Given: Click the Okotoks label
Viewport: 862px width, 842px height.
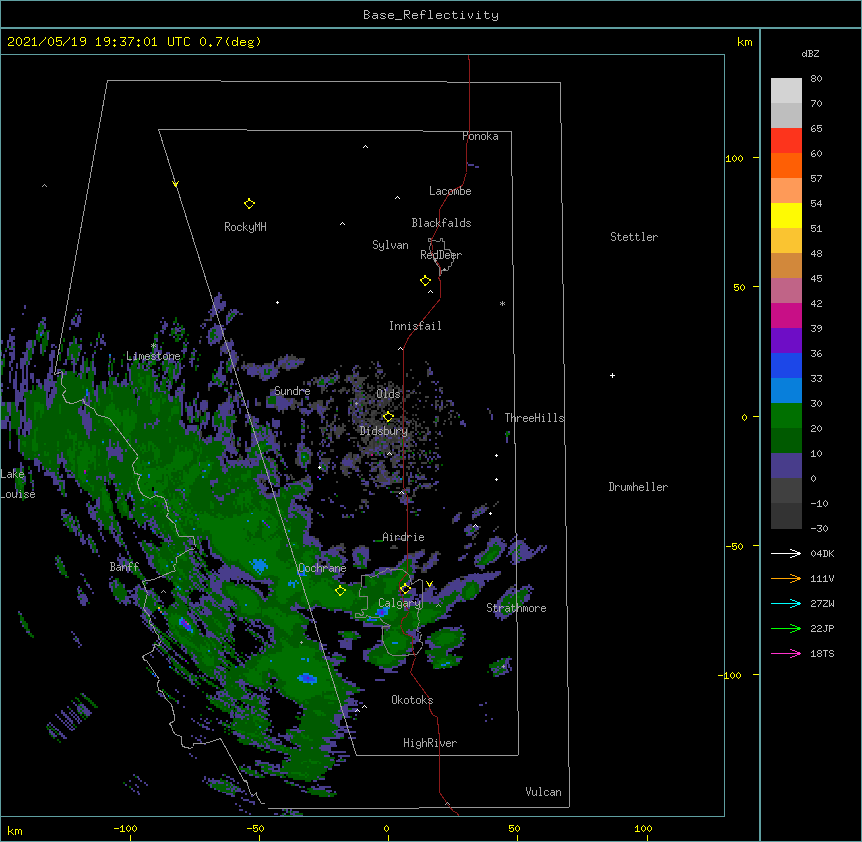Looking at the screenshot, I should [412, 700].
